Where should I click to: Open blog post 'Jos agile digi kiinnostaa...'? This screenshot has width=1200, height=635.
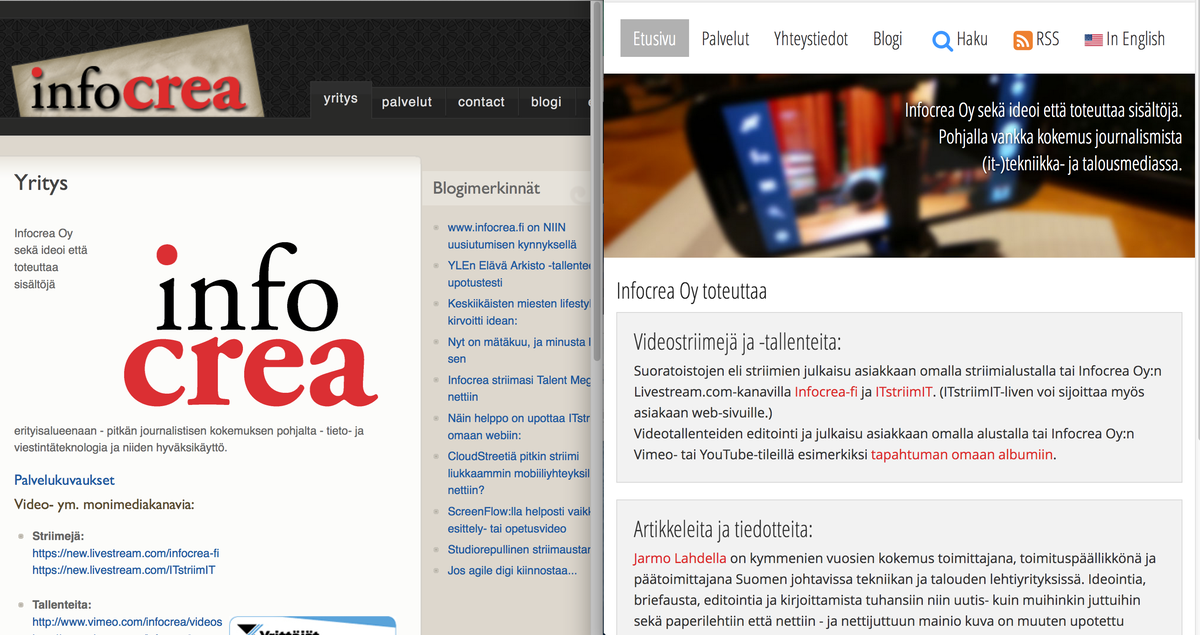coord(512,570)
